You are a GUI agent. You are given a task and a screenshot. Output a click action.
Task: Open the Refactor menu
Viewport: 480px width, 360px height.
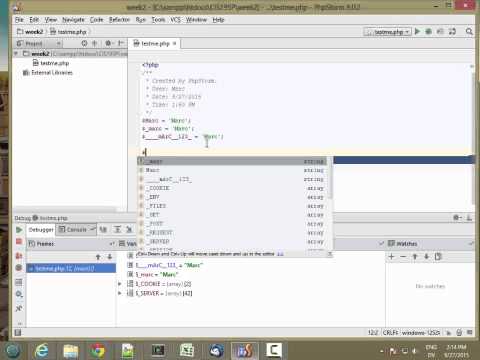119,20
